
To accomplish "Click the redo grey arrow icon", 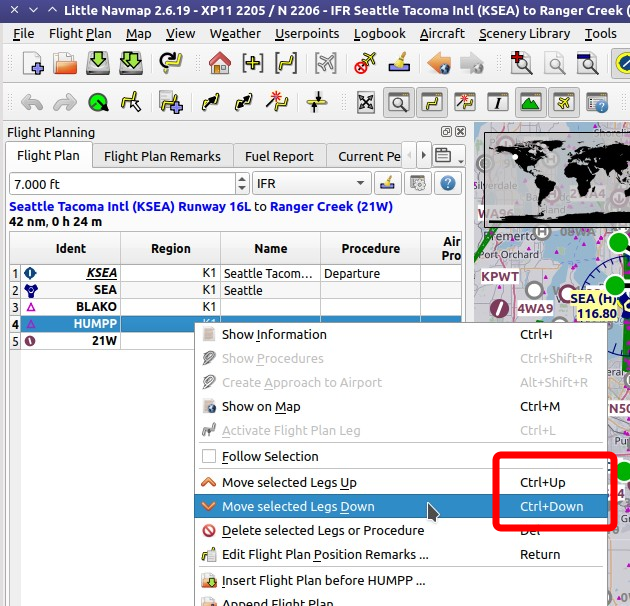I will point(65,102).
